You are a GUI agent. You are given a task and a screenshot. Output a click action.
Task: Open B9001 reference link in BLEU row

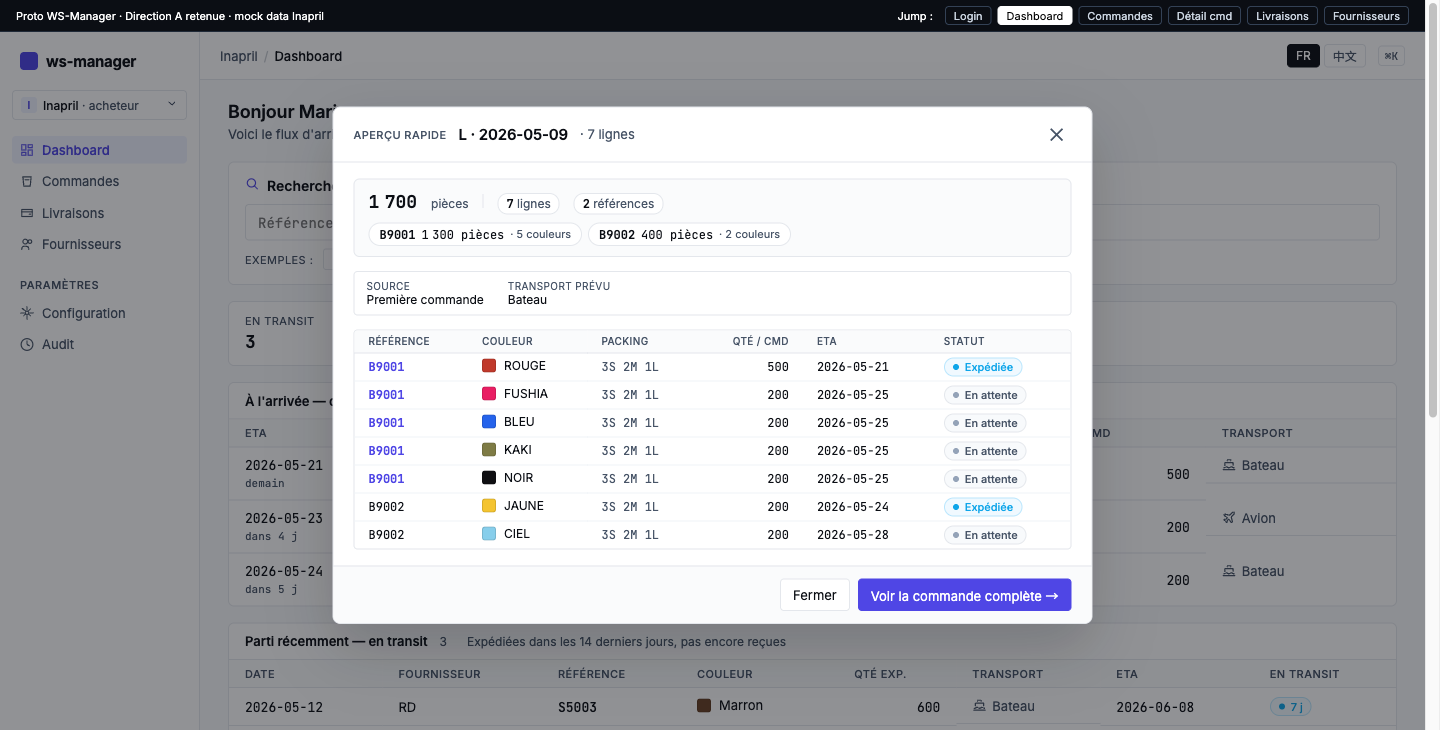pyautogui.click(x=386, y=423)
